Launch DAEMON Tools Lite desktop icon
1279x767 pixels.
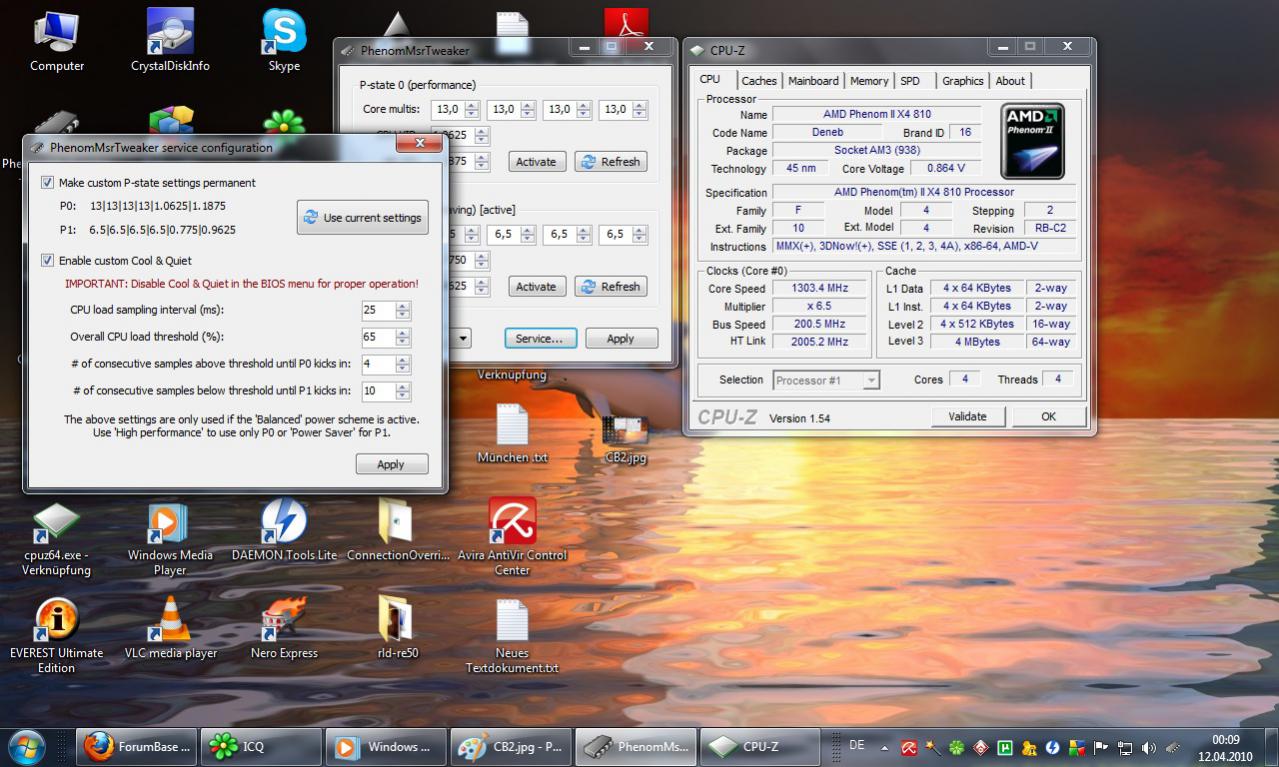(284, 532)
